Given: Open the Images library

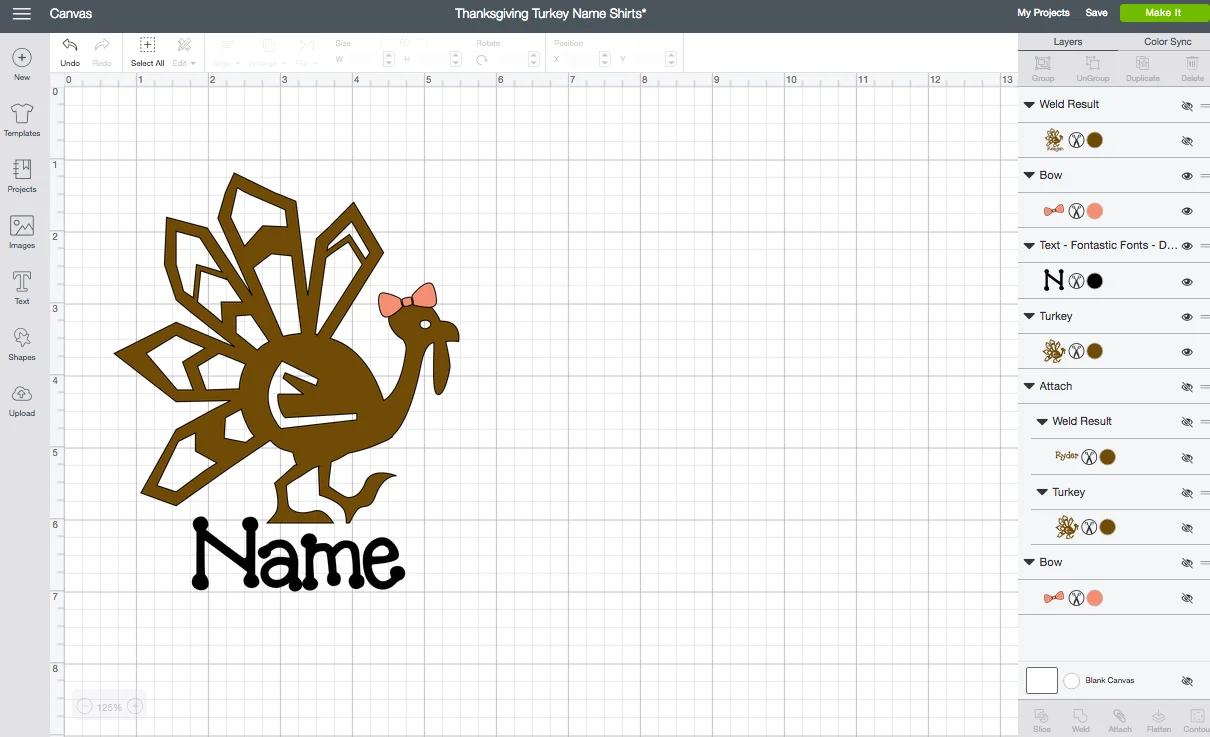Looking at the screenshot, I should click(x=22, y=232).
